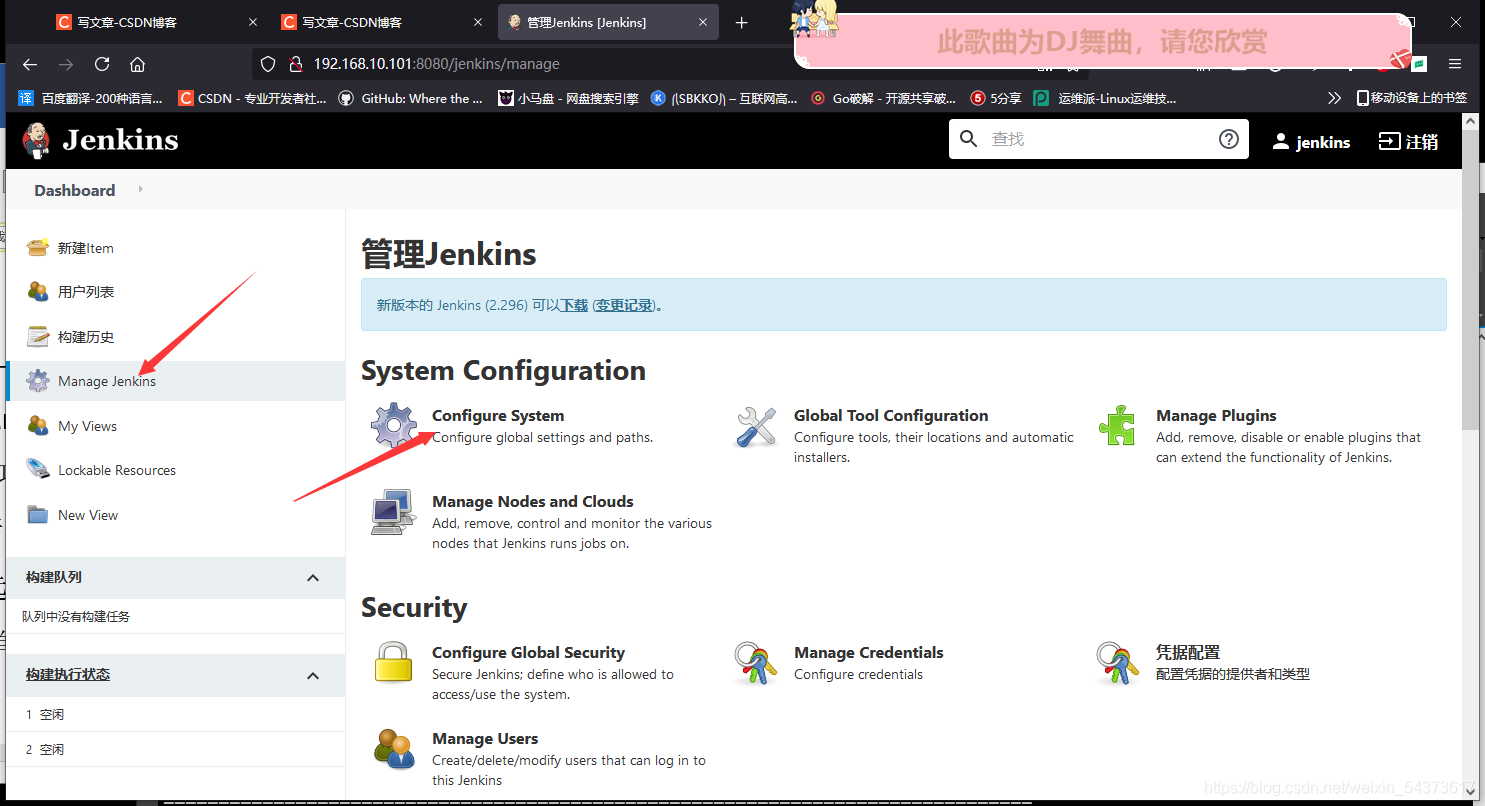Open the 小马盘 bookmark

[x=568, y=98]
